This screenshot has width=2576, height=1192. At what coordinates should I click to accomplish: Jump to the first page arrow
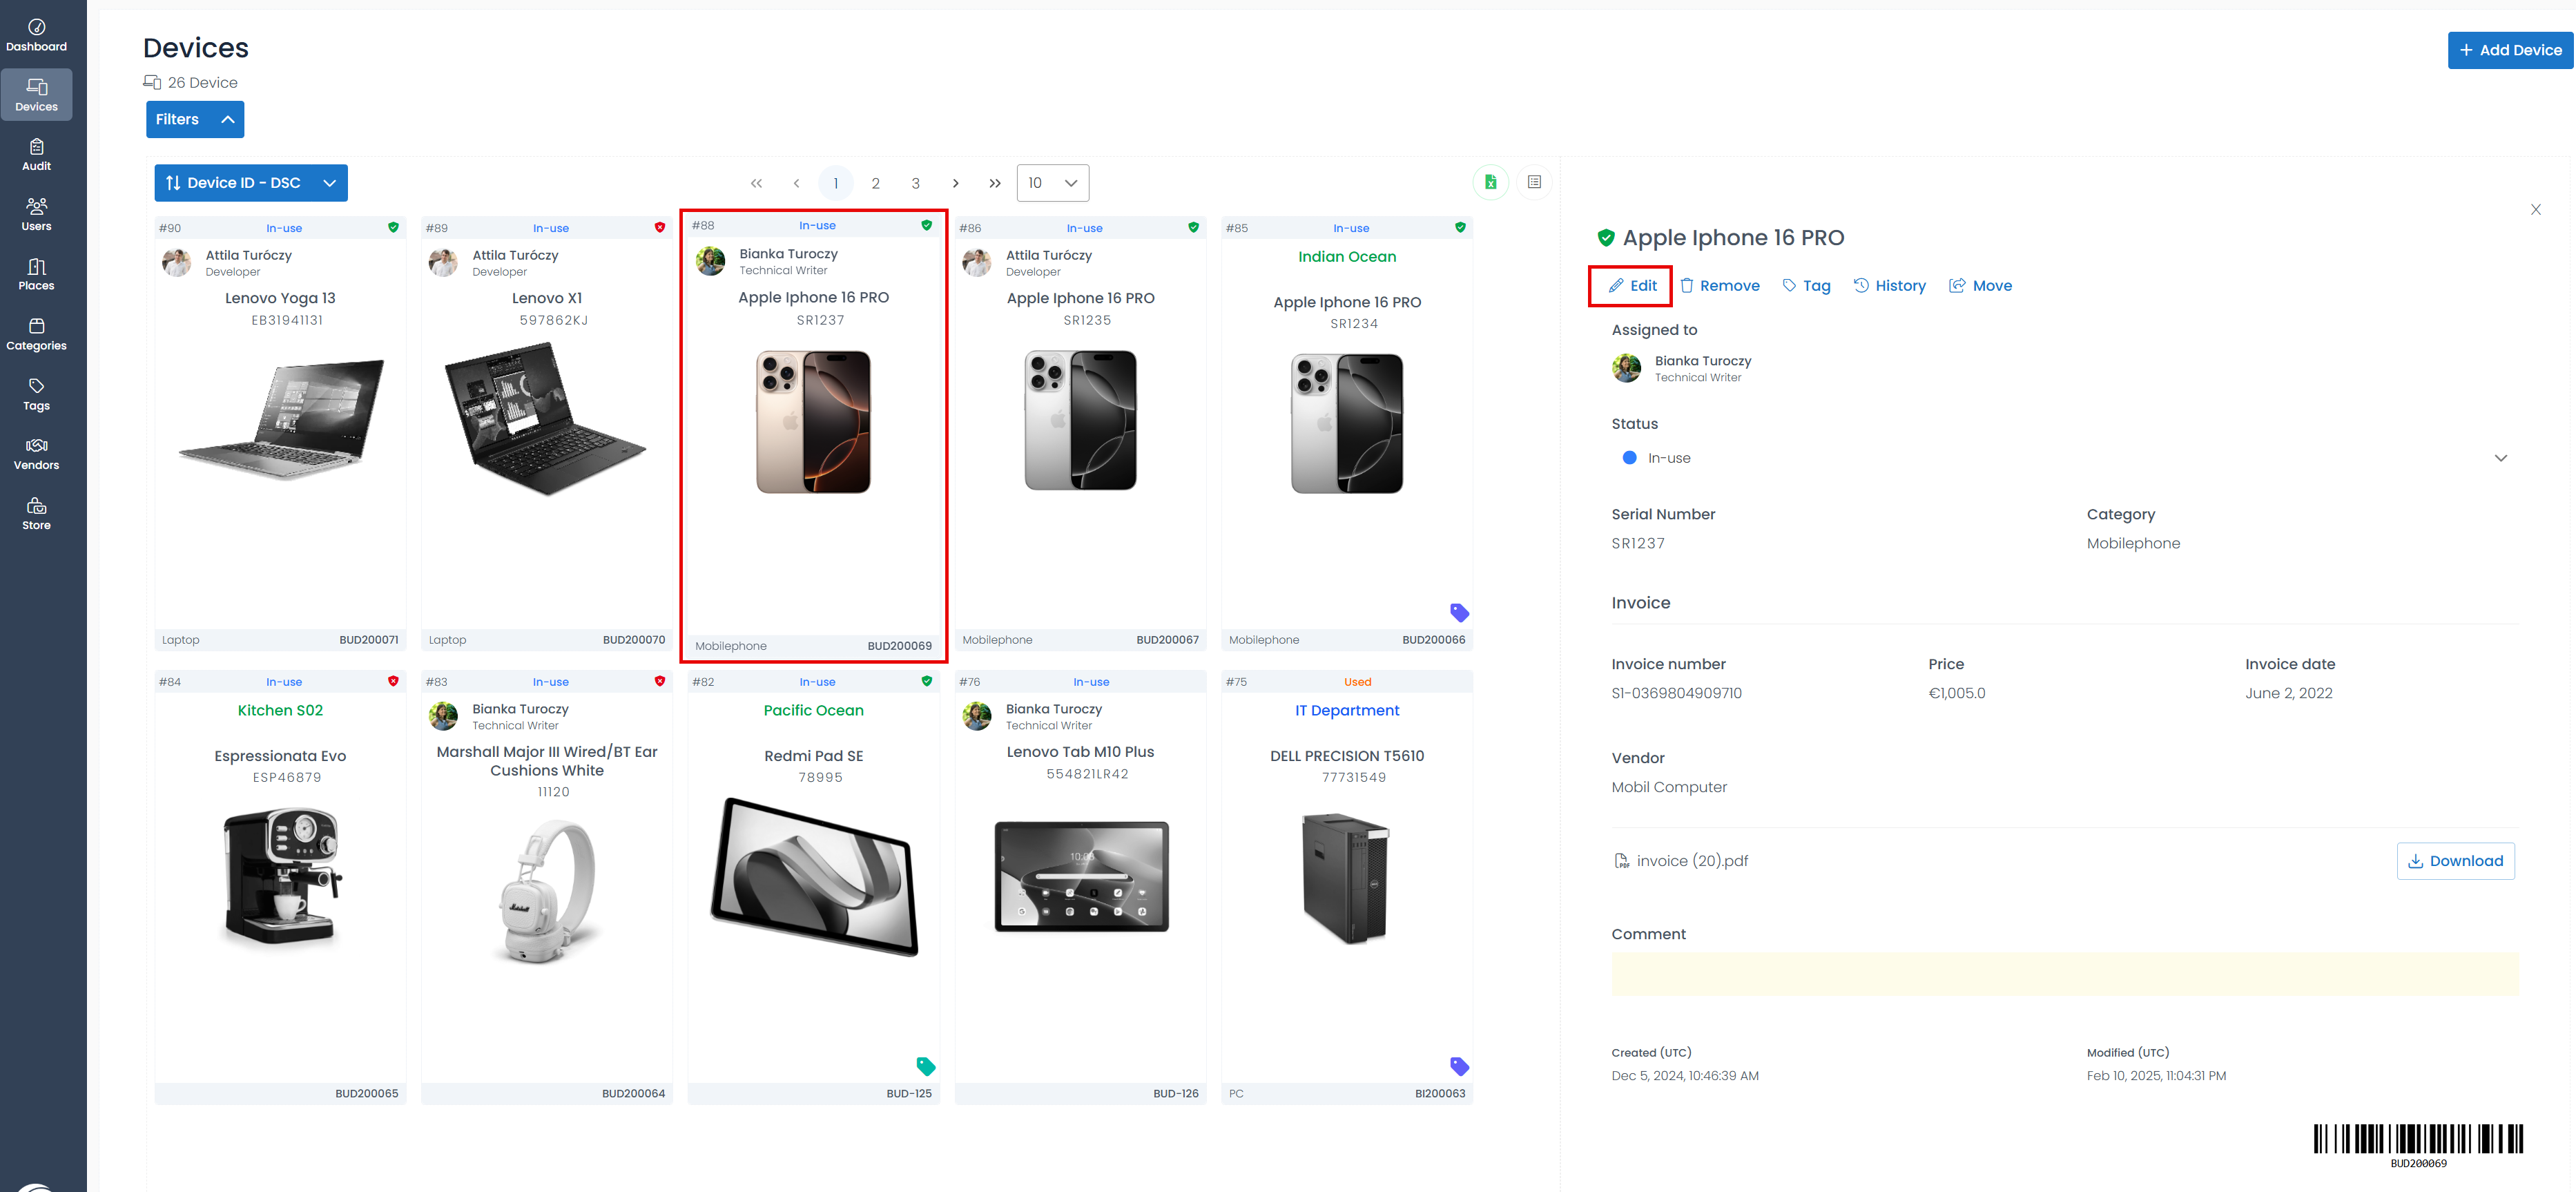tap(756, 183)
